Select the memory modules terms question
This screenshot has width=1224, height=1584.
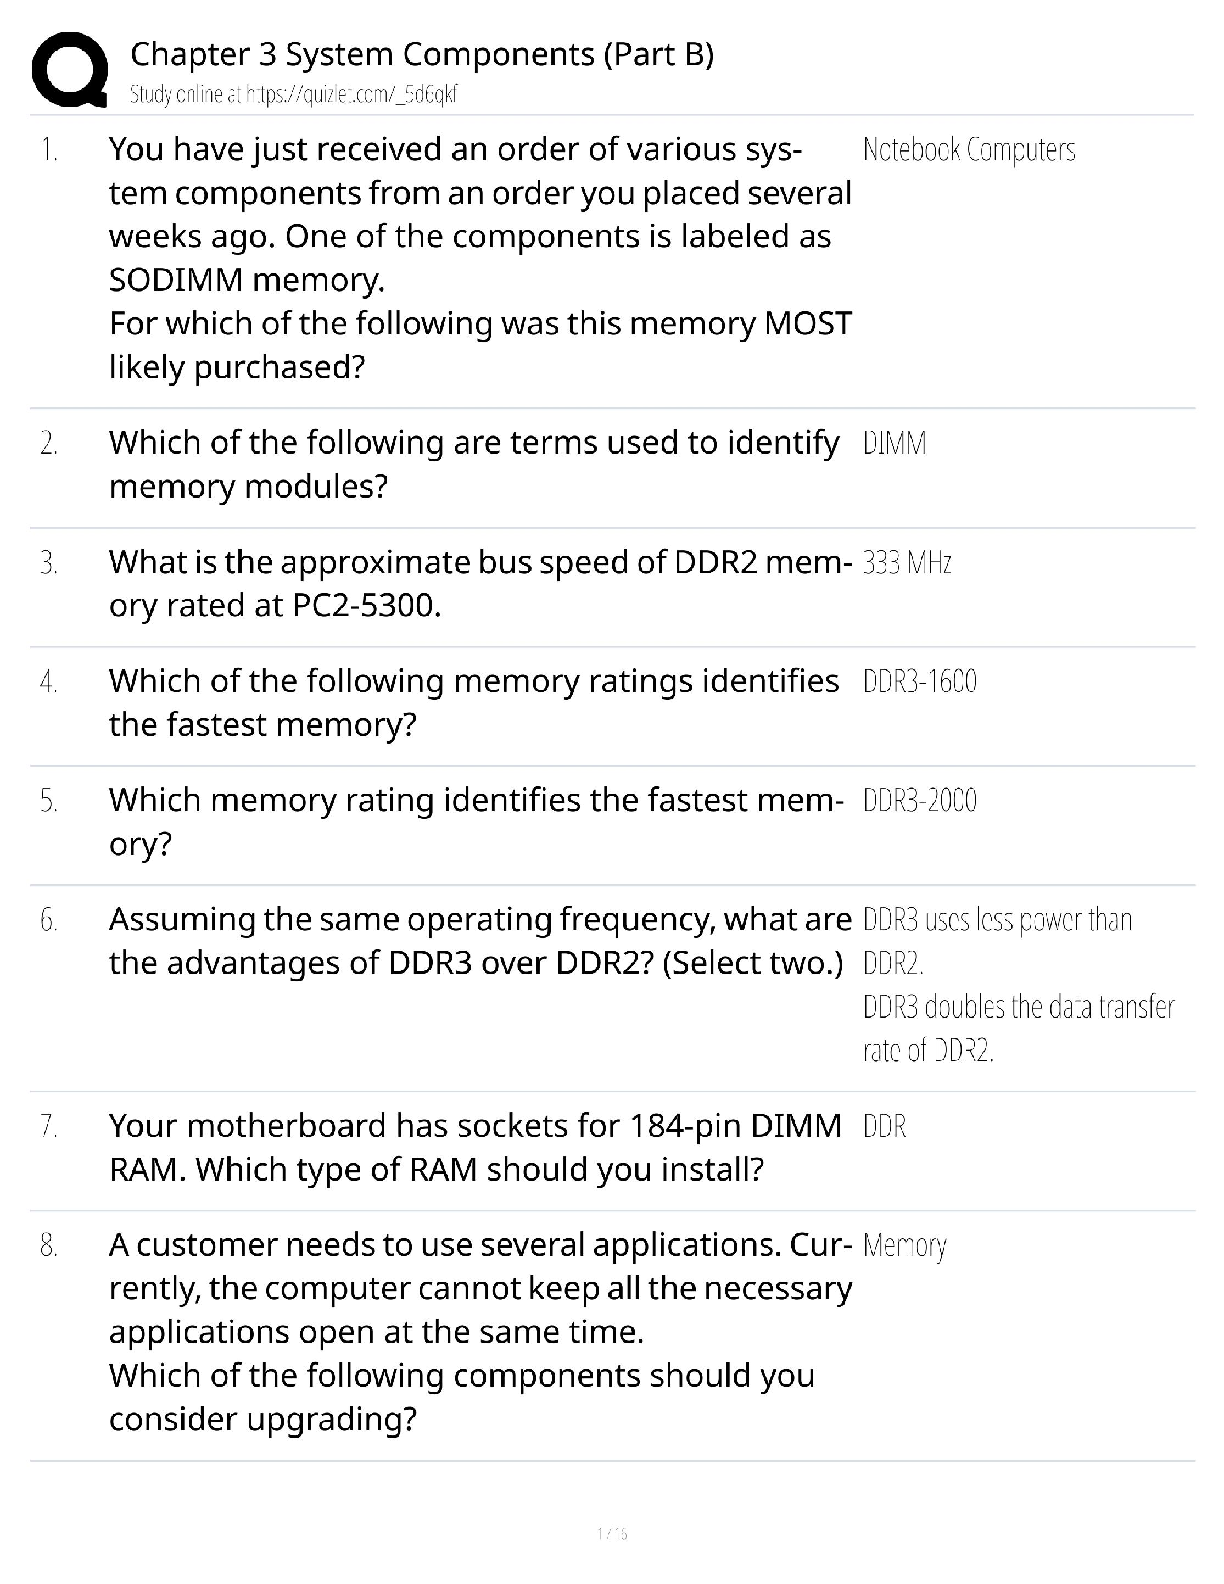(x=474, y=464)
